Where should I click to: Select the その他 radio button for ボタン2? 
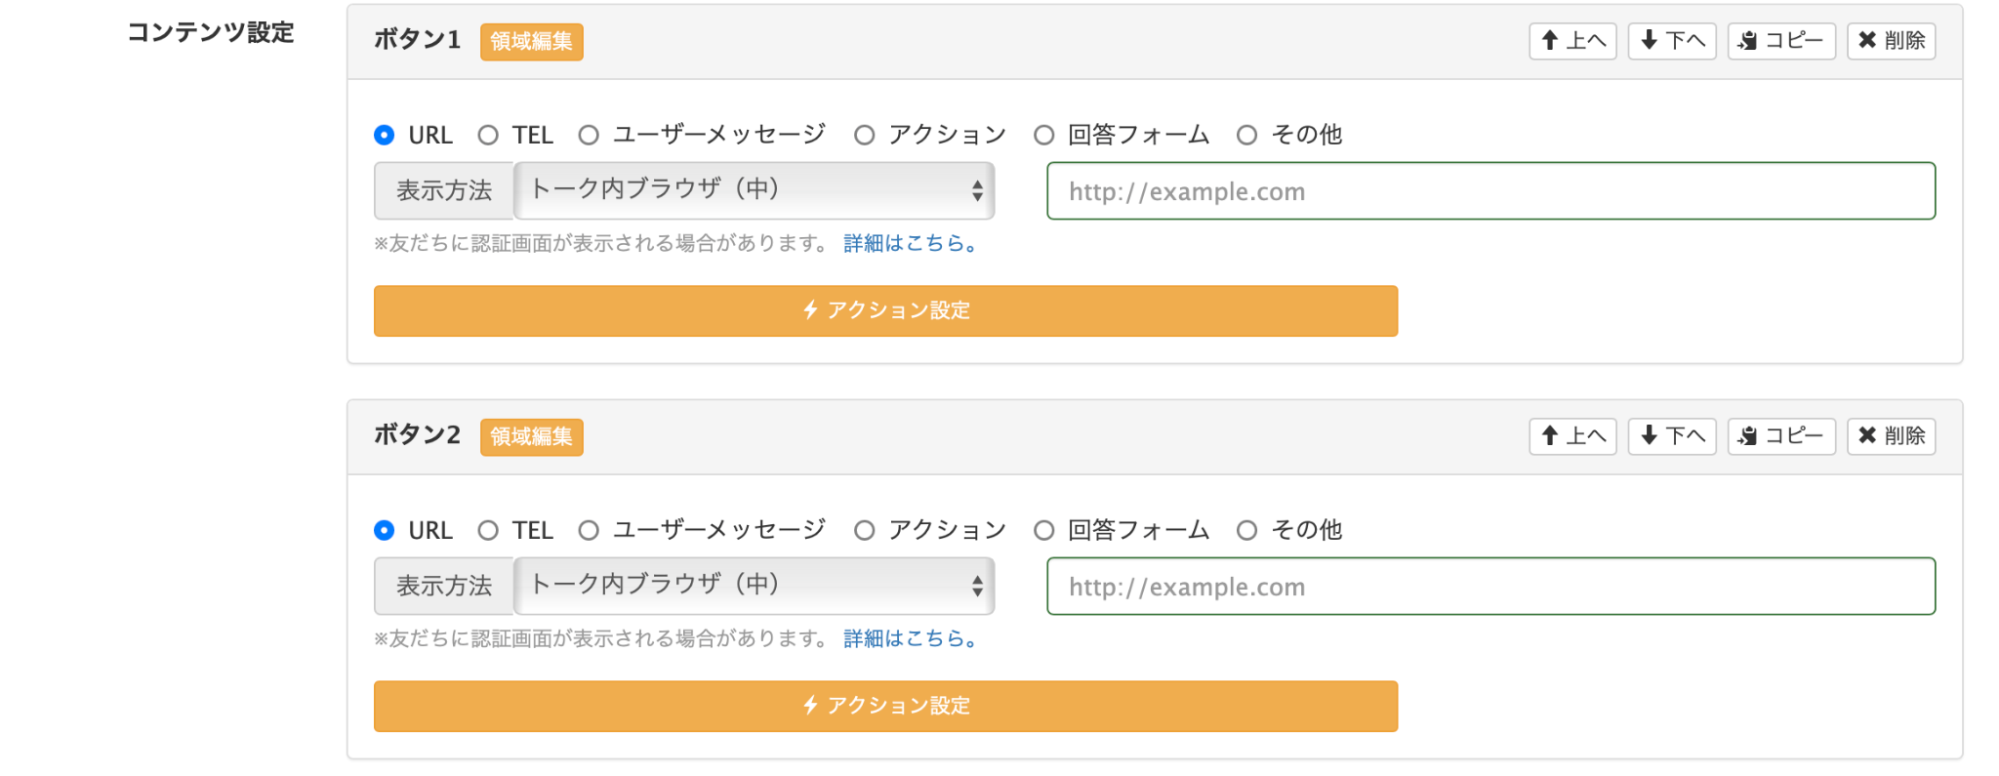pyautogui.click(x=1246, y=530)
